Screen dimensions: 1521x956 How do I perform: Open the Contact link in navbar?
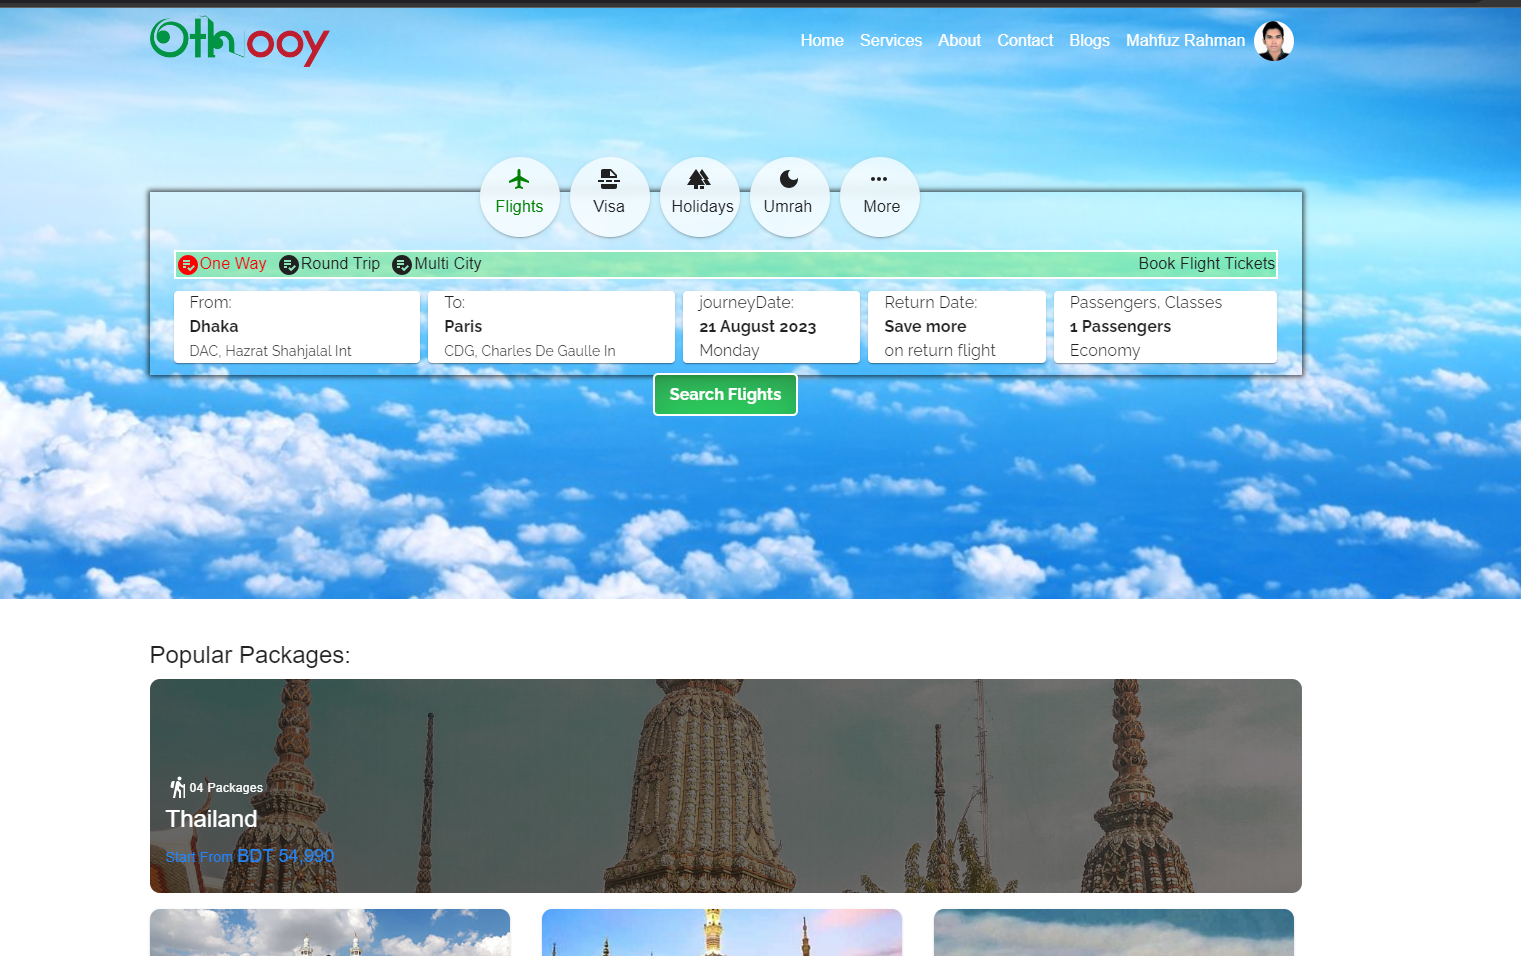pos(1025,41)
